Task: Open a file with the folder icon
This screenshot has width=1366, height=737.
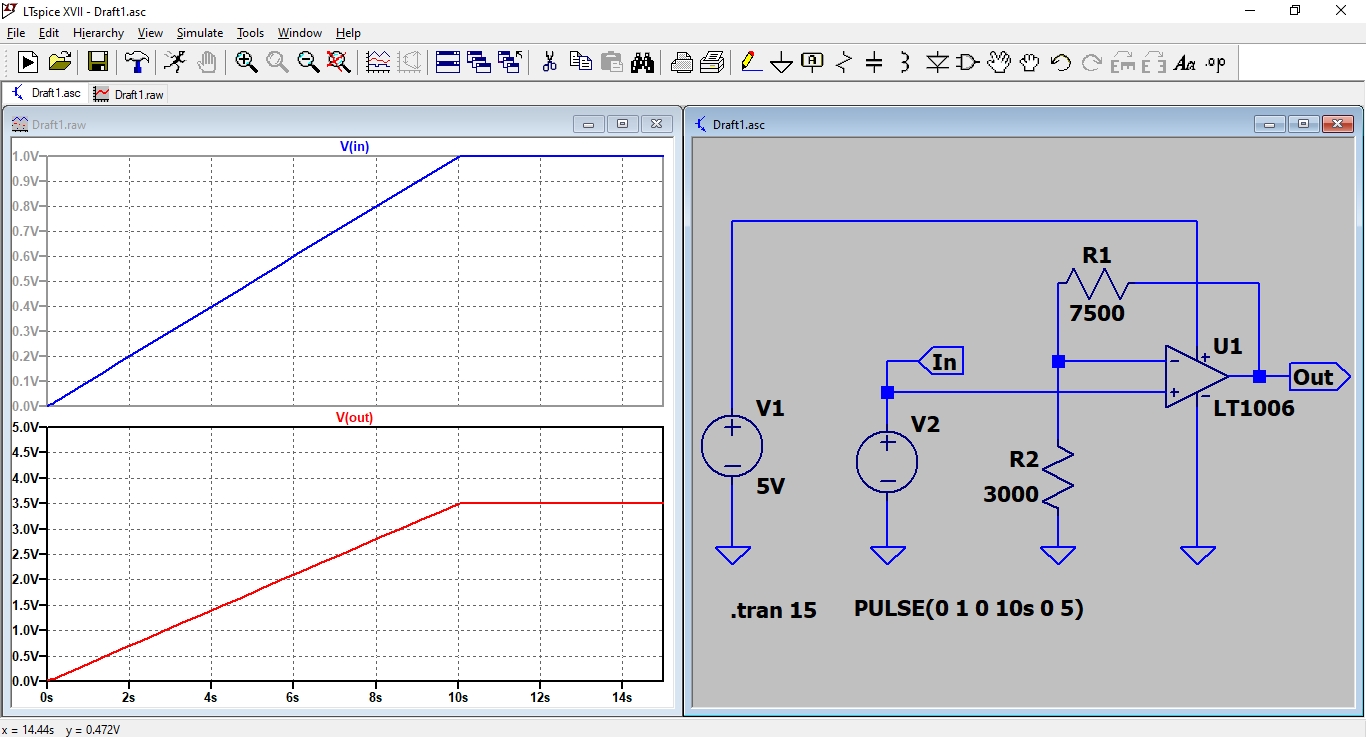Action: [60, 62]
